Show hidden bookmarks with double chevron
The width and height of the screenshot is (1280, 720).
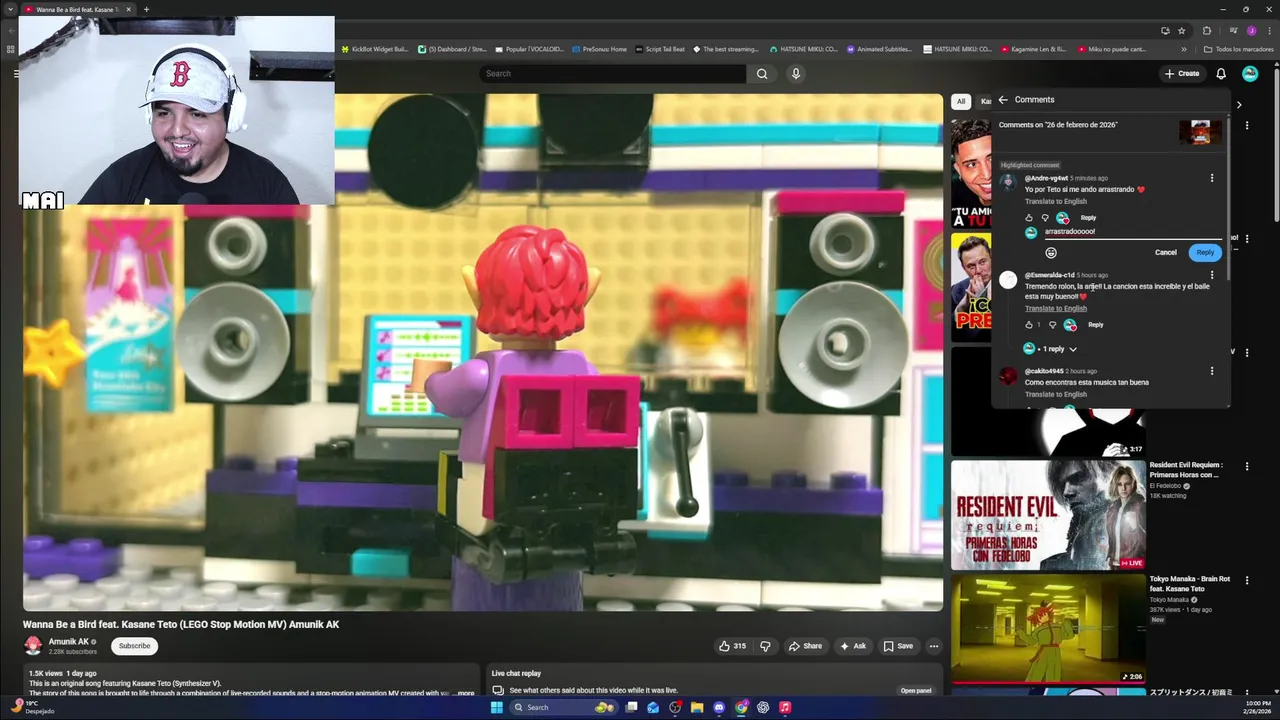tap(1184, 49)
